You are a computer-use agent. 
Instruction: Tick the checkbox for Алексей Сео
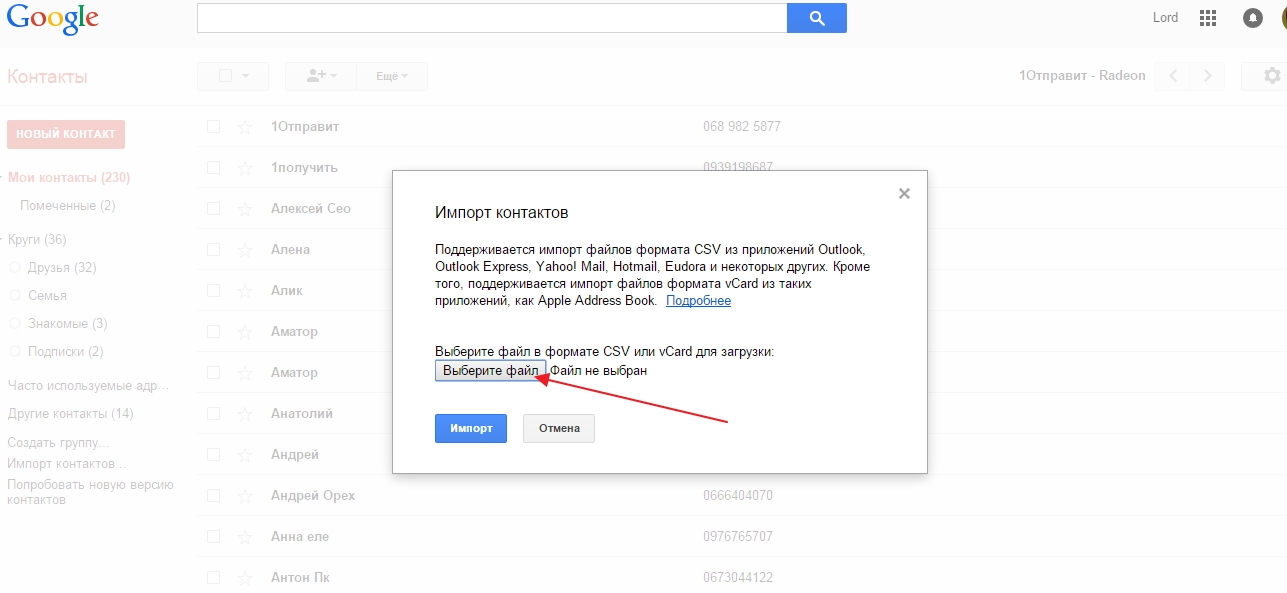point(213,209)
